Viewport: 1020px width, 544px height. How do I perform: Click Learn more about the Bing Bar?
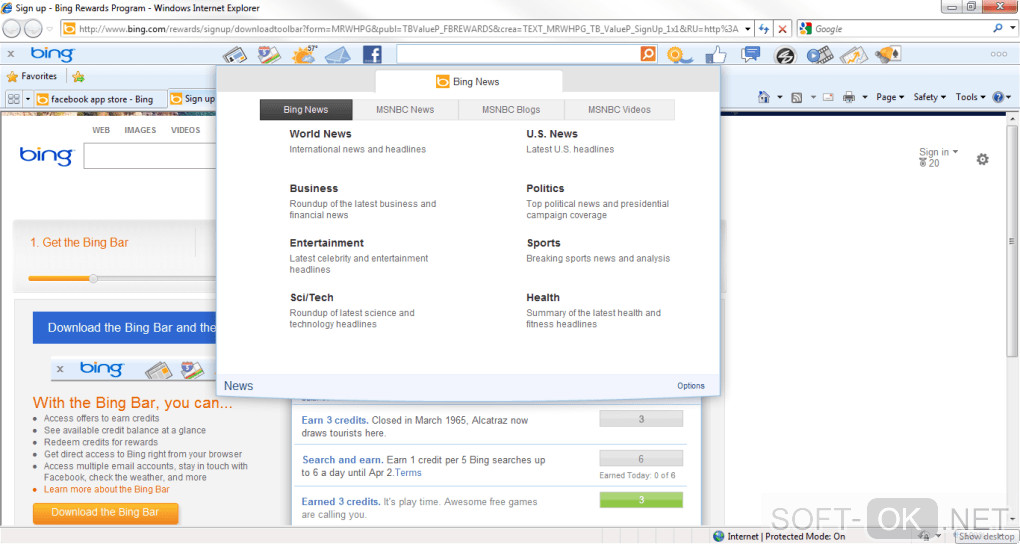pyautogui.click(x=107, y=489)
